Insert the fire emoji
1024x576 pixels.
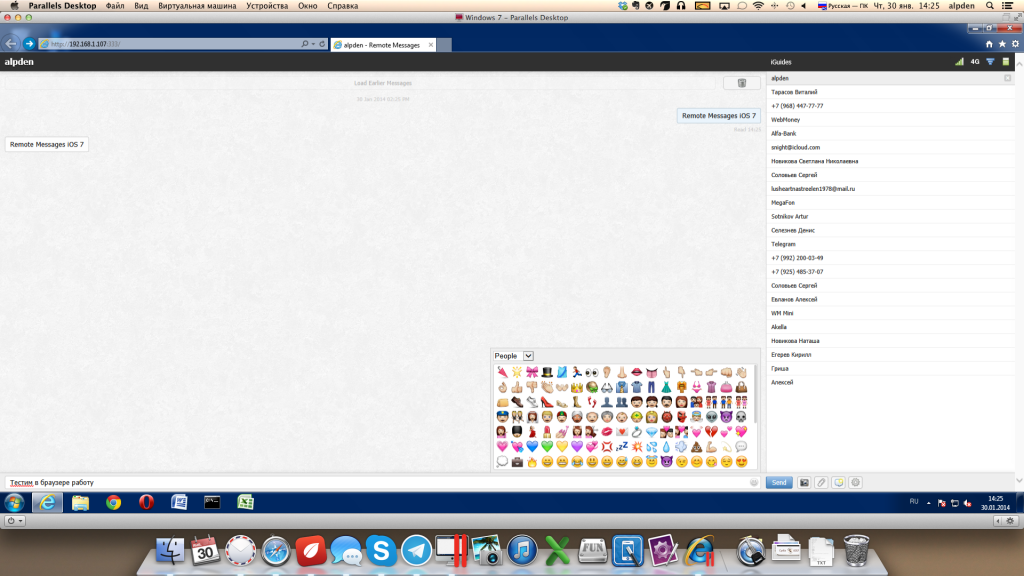click(532, 462)
